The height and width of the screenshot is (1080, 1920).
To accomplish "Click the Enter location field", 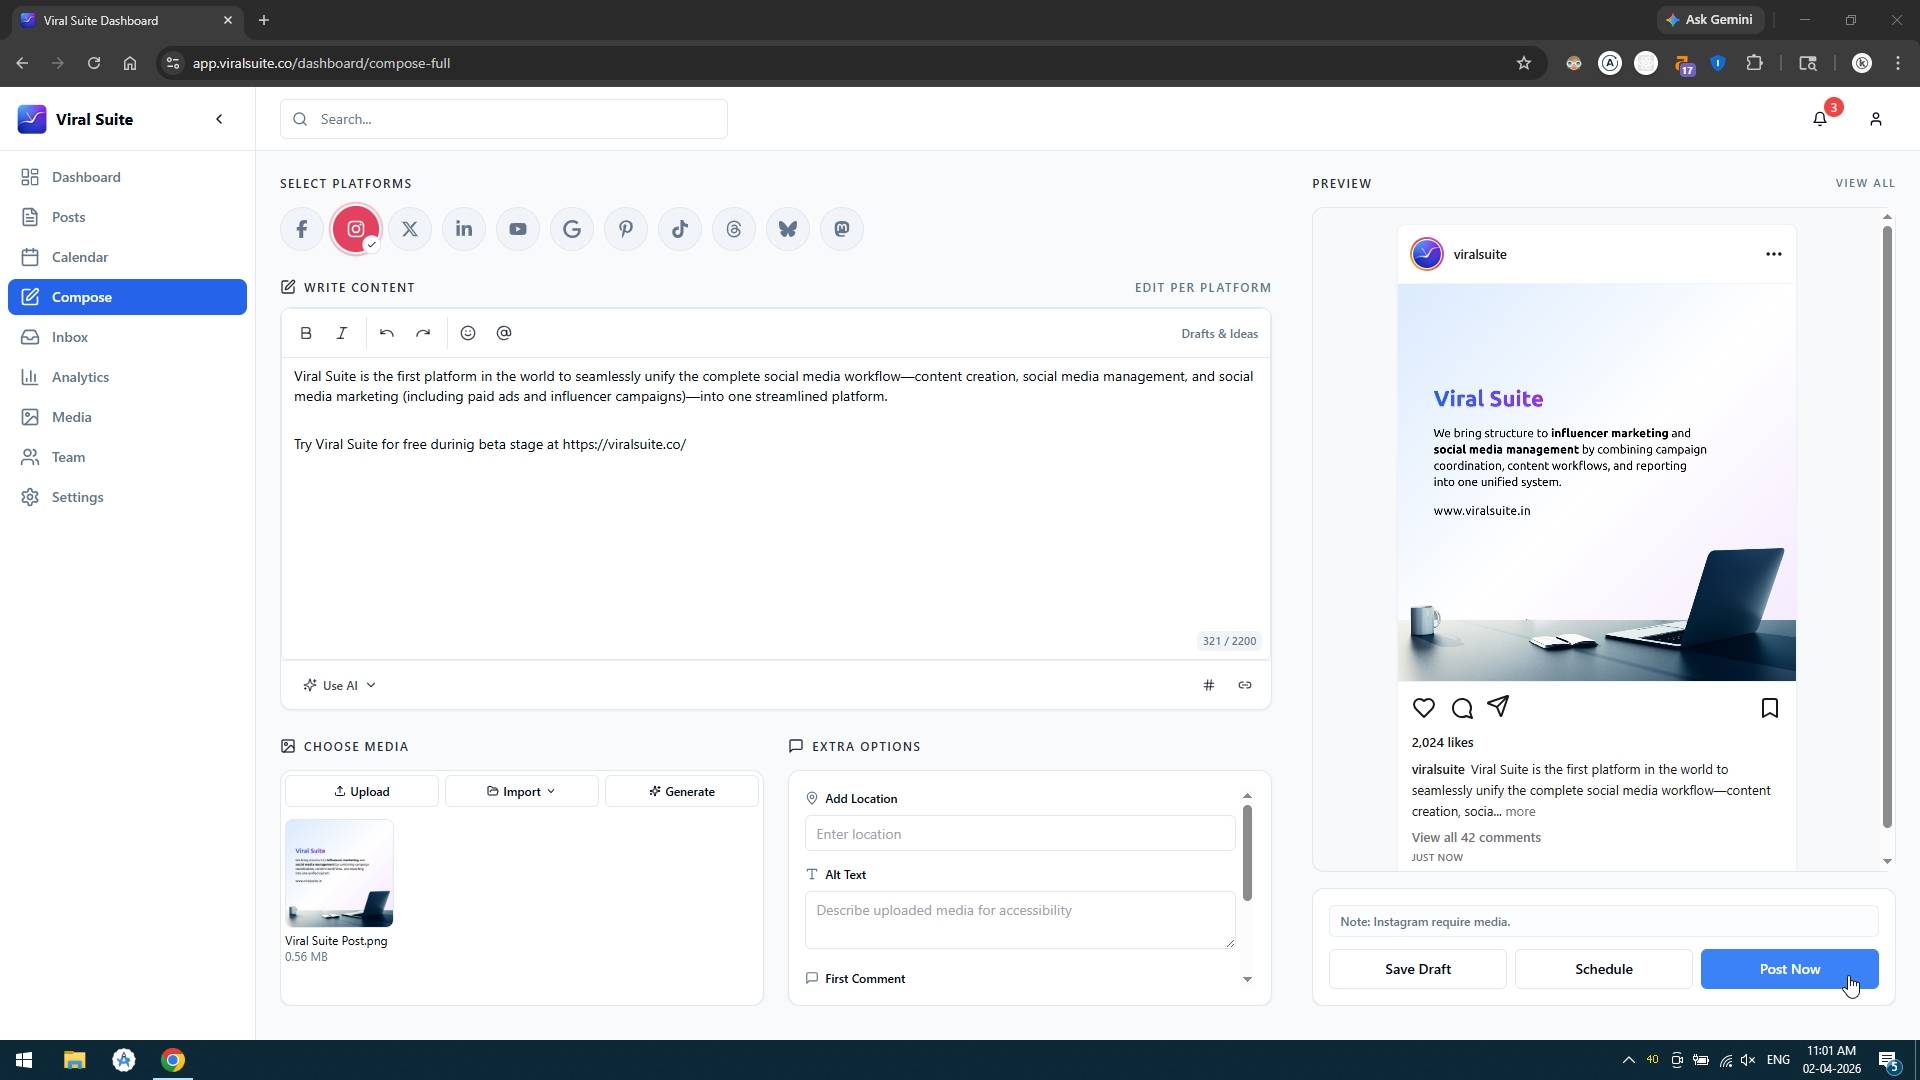I will point(1020,834).
